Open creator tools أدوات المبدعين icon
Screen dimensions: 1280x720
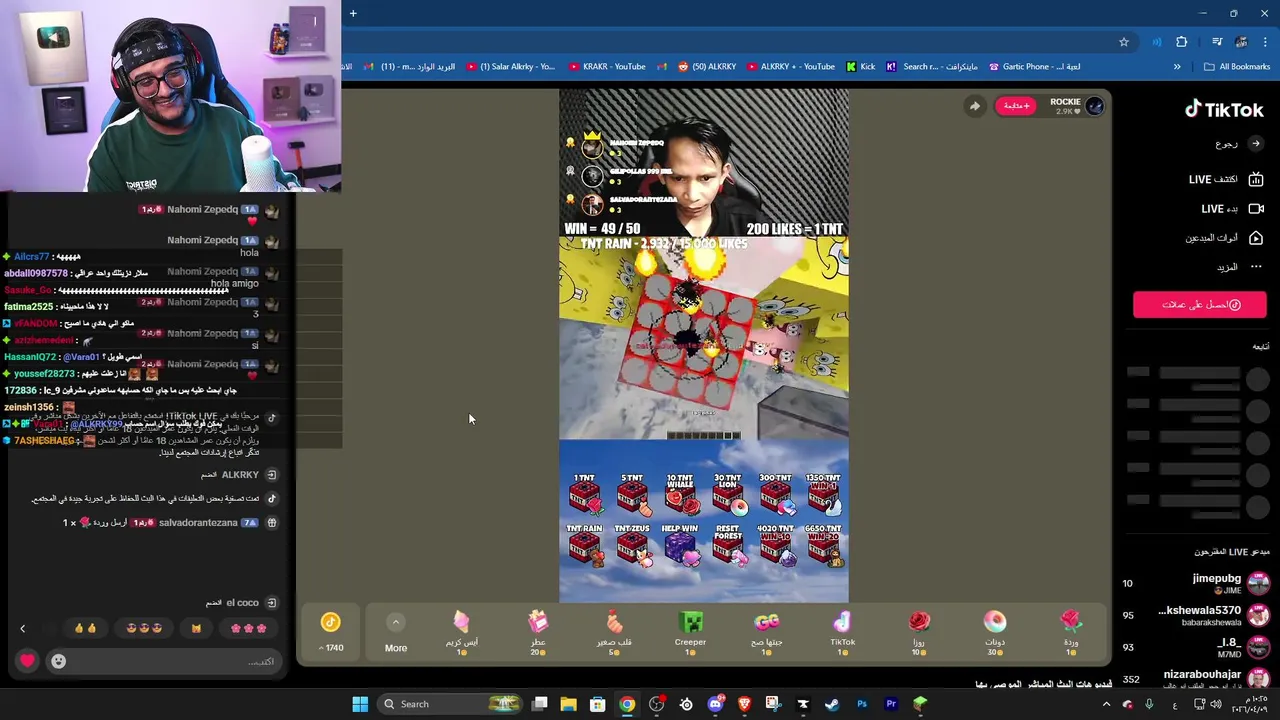(1256, 238)
